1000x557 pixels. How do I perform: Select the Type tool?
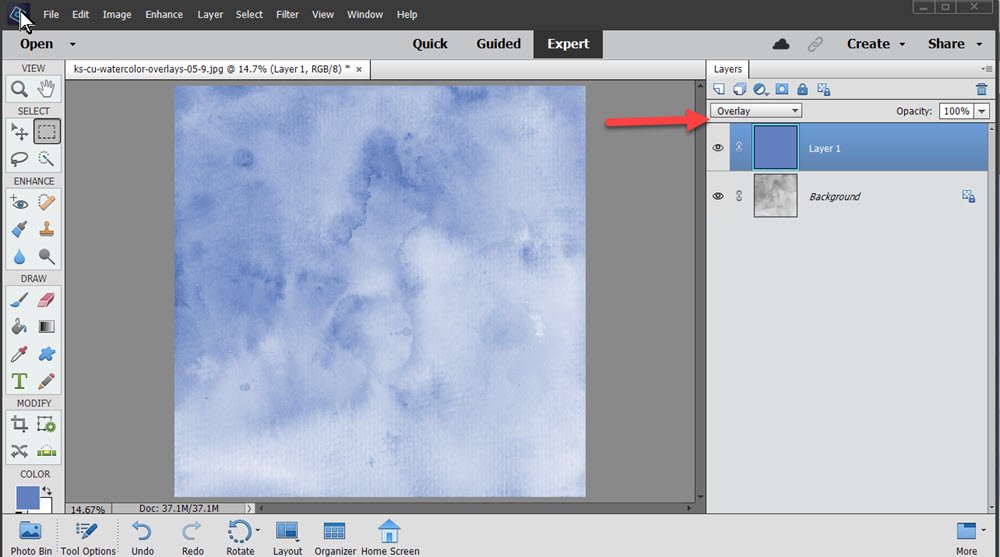(19, 381)
